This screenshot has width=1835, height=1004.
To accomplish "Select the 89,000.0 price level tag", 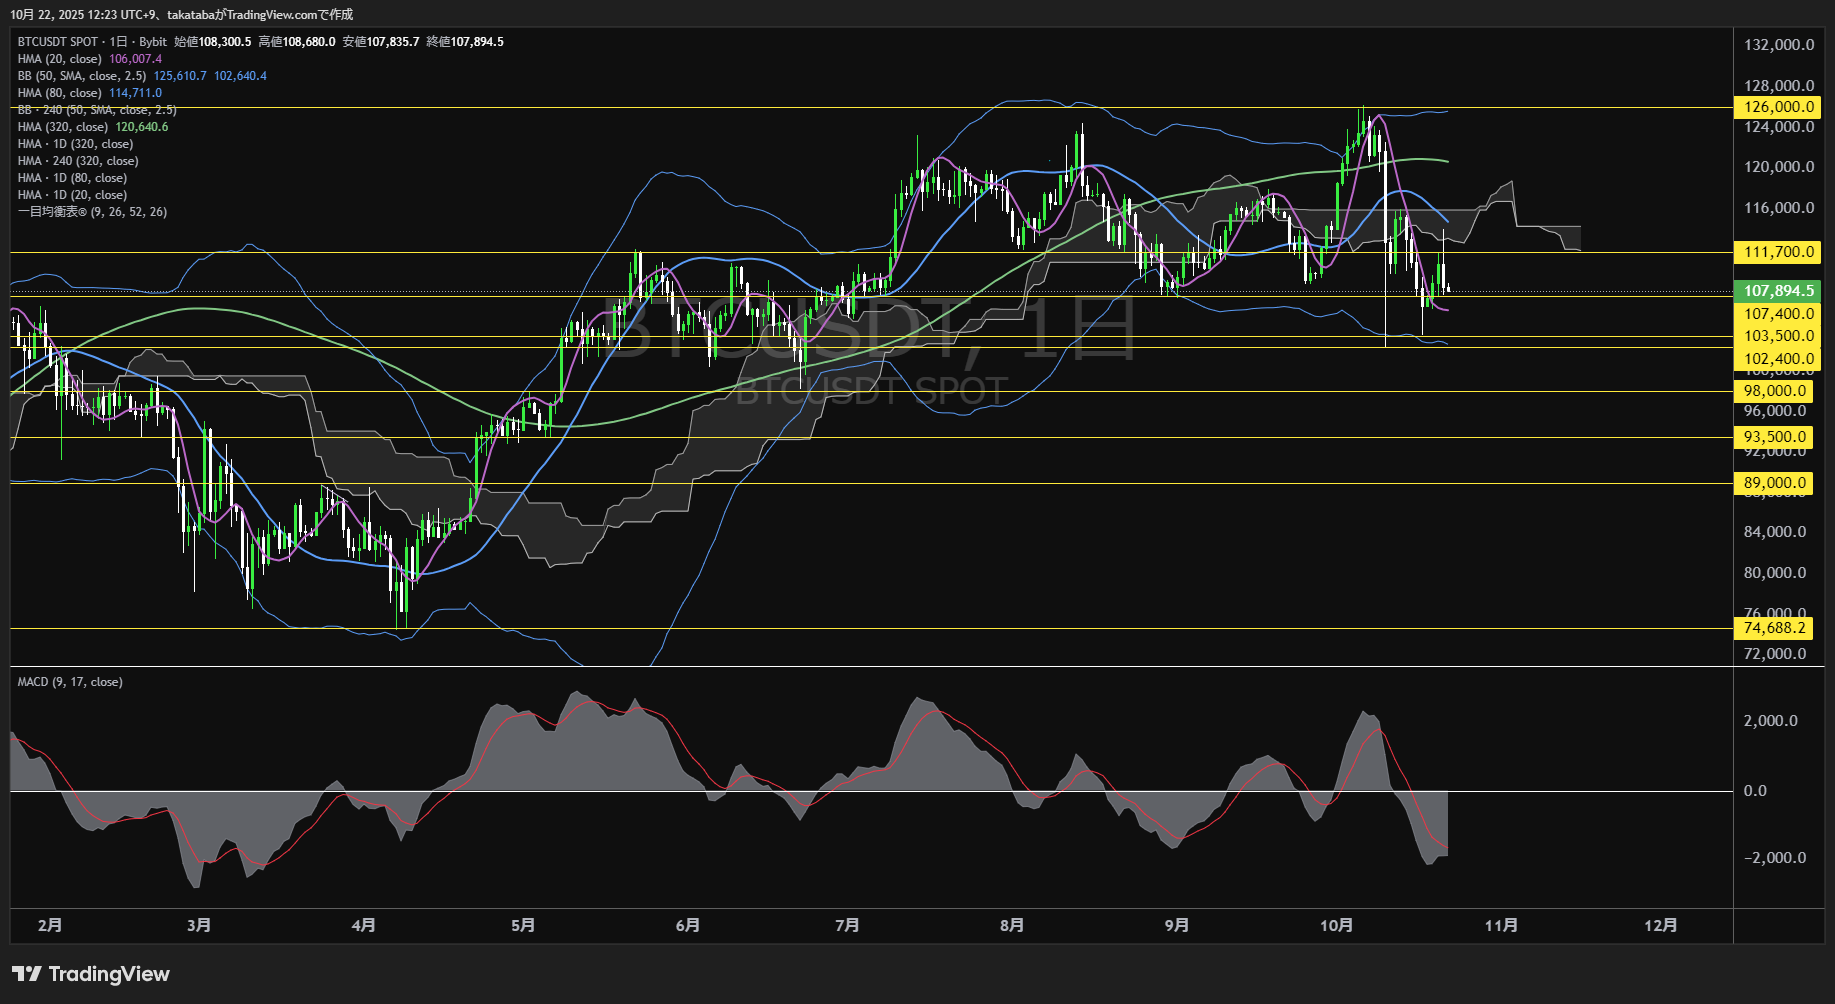I will click(1775, 483).
